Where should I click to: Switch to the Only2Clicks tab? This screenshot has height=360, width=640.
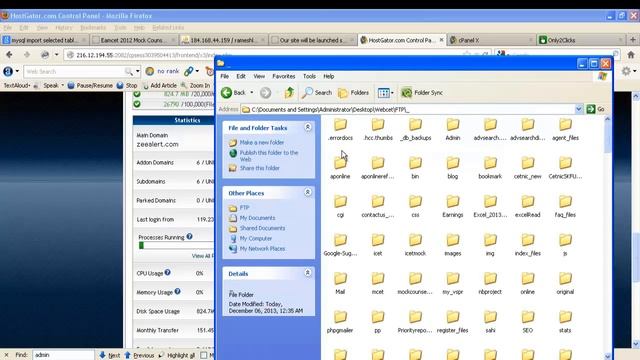581,40
